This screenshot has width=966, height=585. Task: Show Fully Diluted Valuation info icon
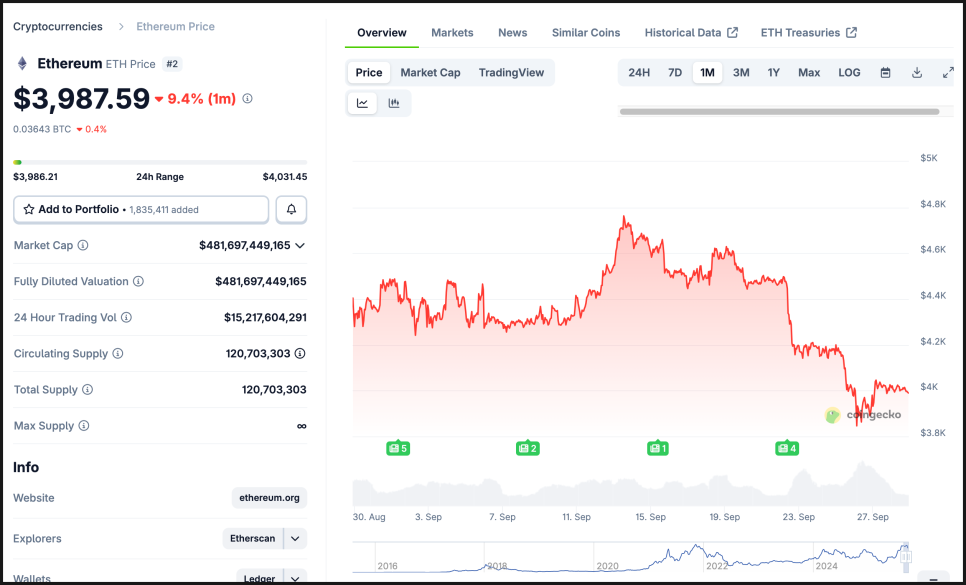pyautogui.click(x=139, y=281)
